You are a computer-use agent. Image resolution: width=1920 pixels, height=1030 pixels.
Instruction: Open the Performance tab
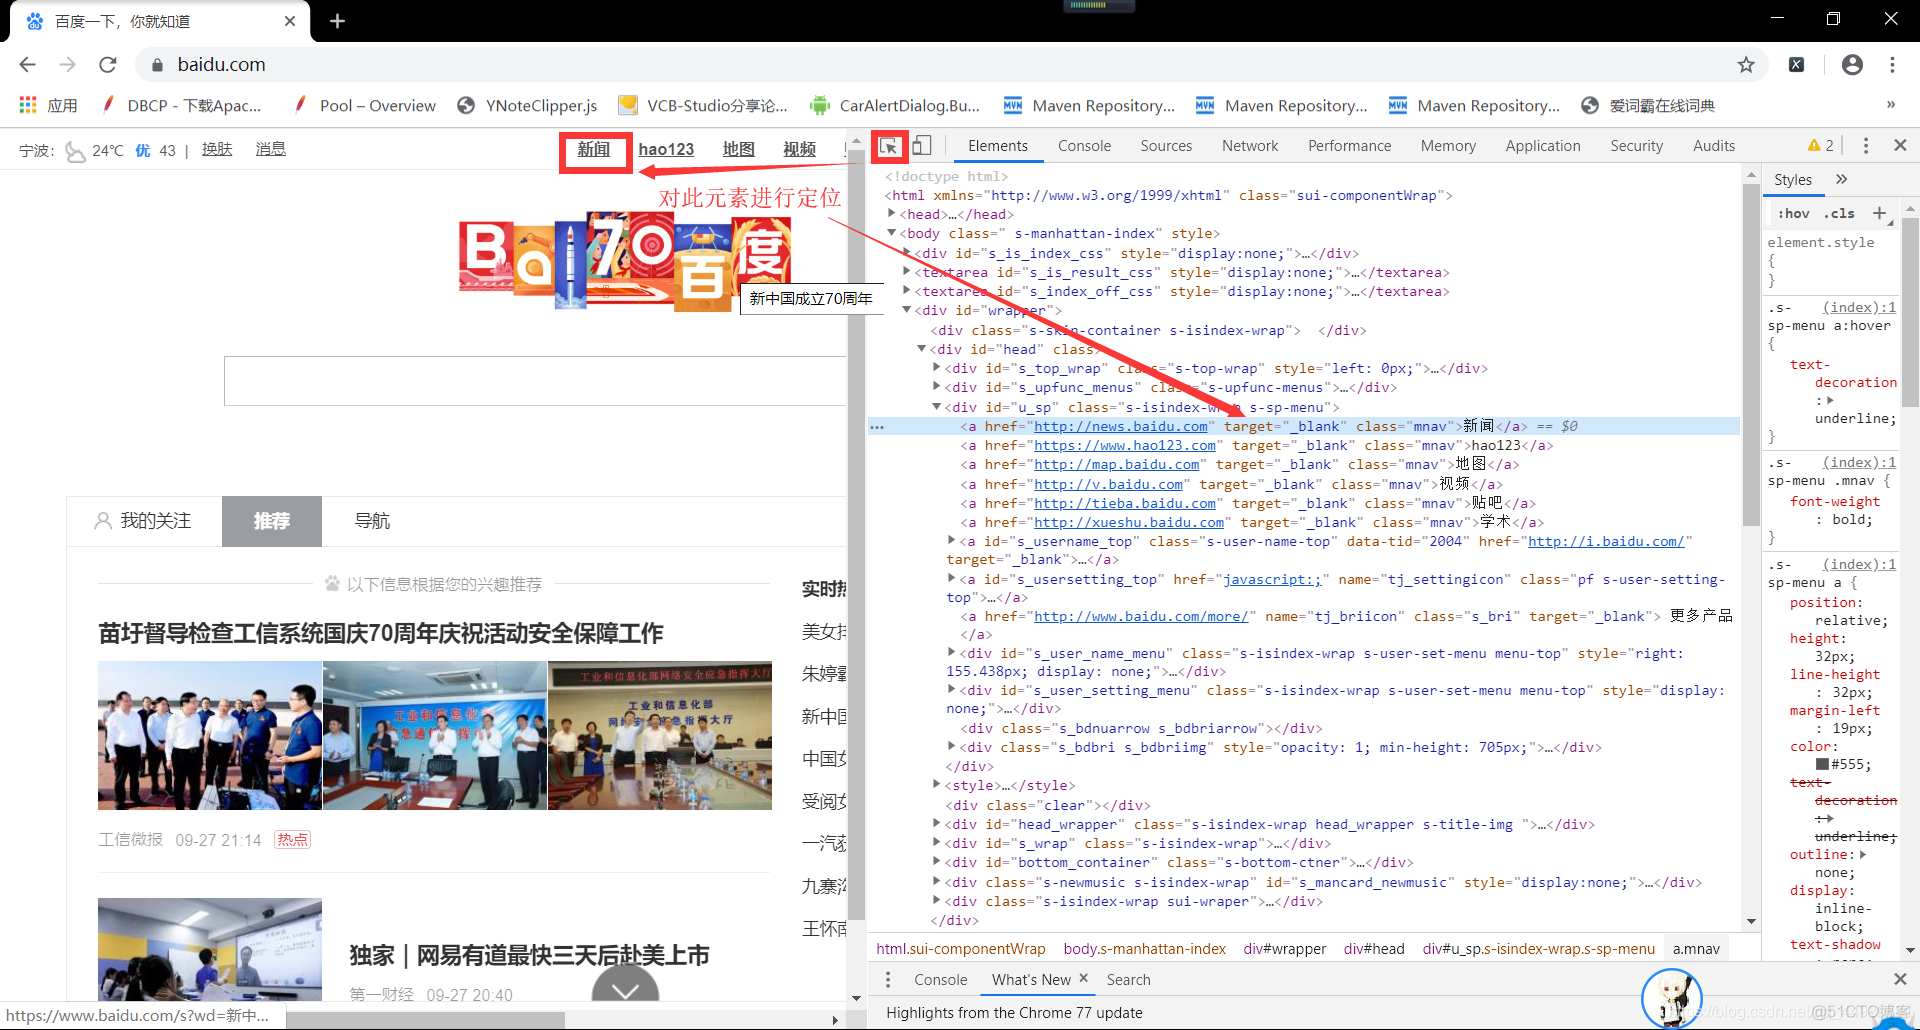1349,146
